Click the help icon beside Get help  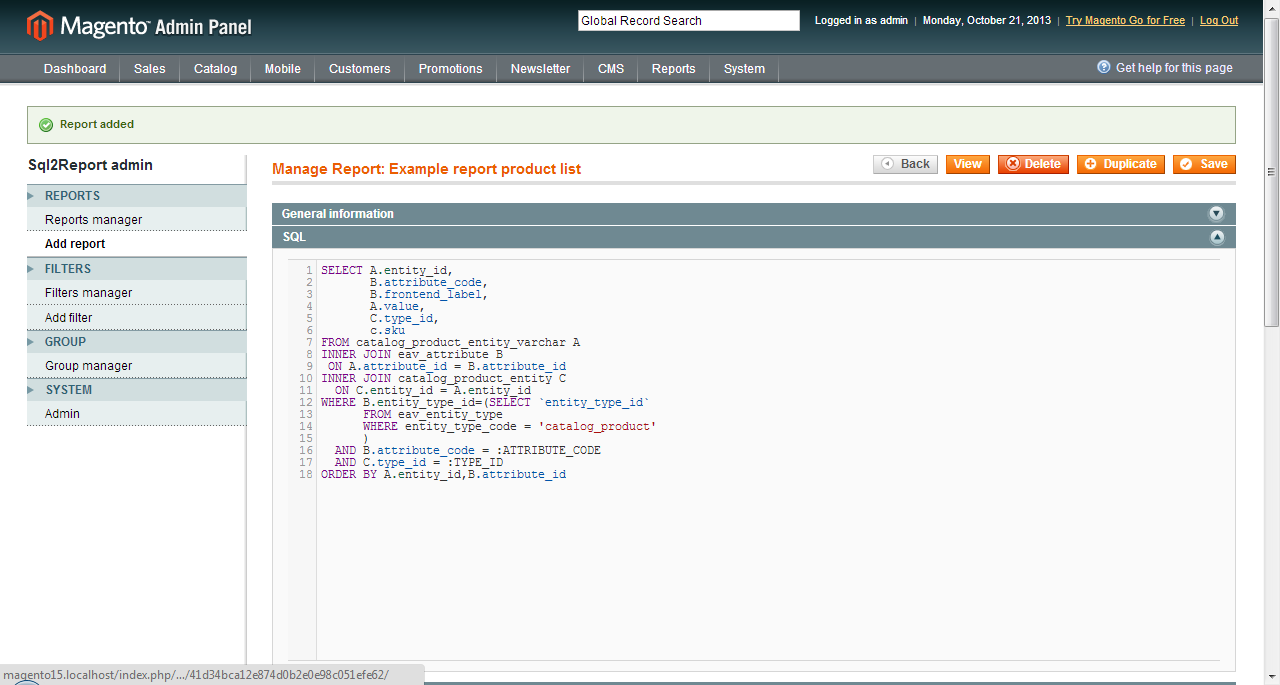coord(1104,67)
